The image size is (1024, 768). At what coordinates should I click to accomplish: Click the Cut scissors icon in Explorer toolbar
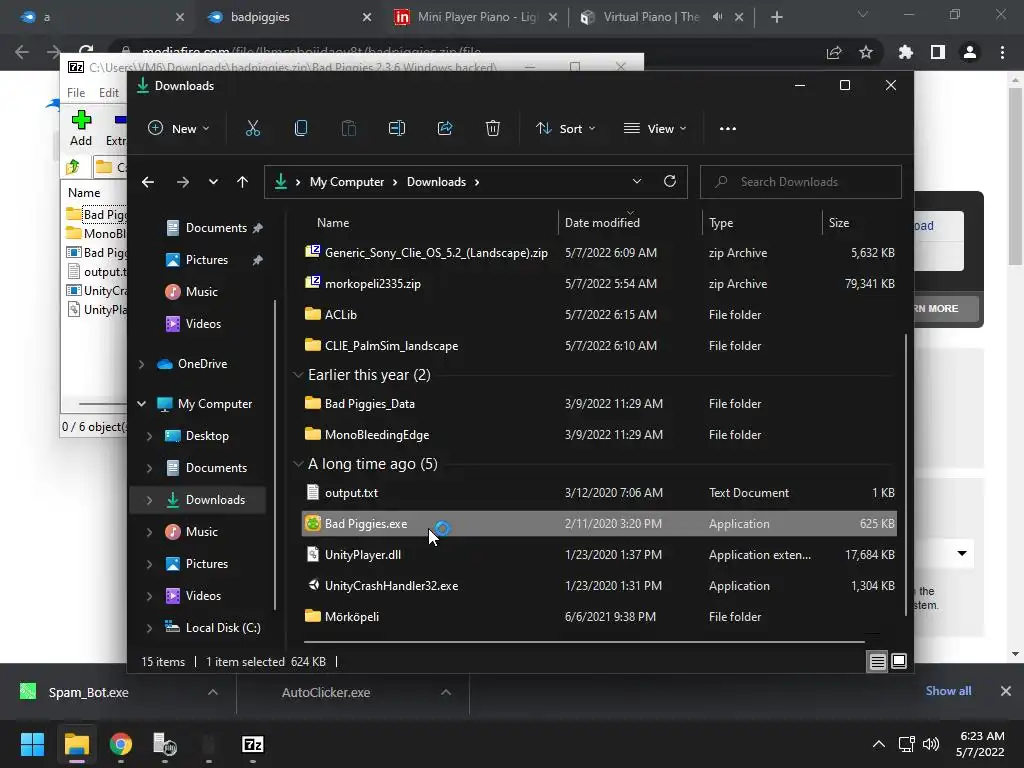[x=253, y=129]
